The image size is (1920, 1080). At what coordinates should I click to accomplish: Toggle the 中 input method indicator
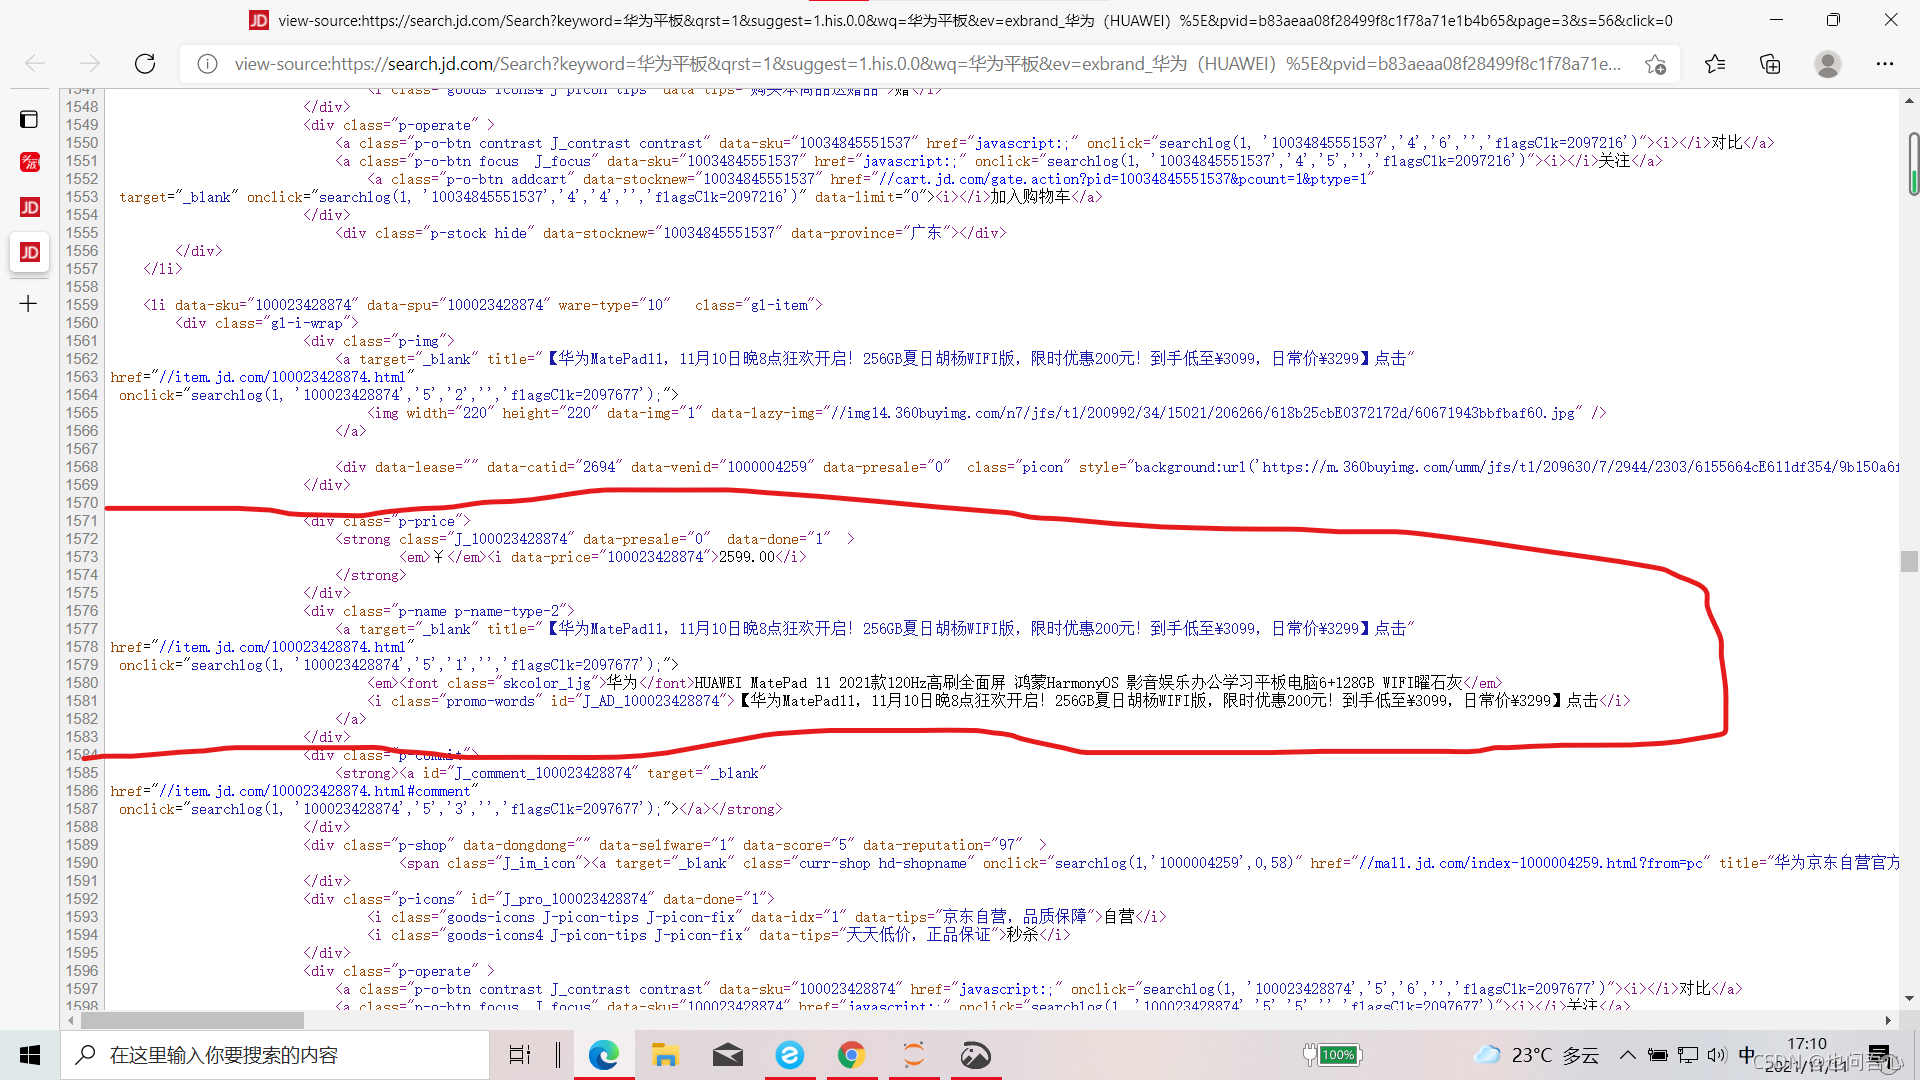tap(1746, 1055)
